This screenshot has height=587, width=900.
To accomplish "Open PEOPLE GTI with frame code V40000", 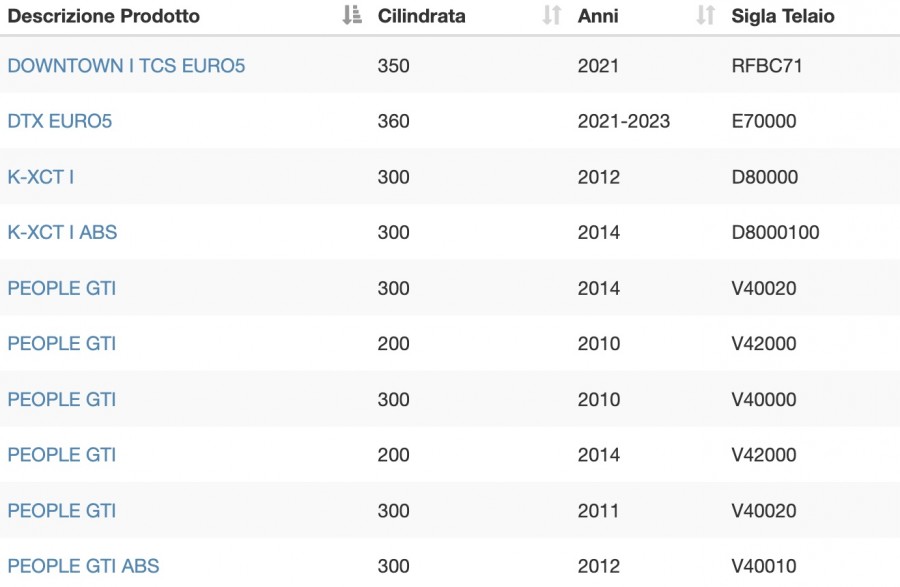I will (x=61, y=399).
